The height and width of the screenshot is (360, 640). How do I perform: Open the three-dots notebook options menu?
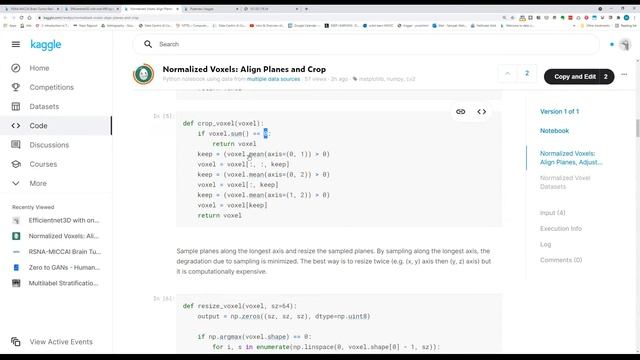pyautogui.click(x=624, y=74)
